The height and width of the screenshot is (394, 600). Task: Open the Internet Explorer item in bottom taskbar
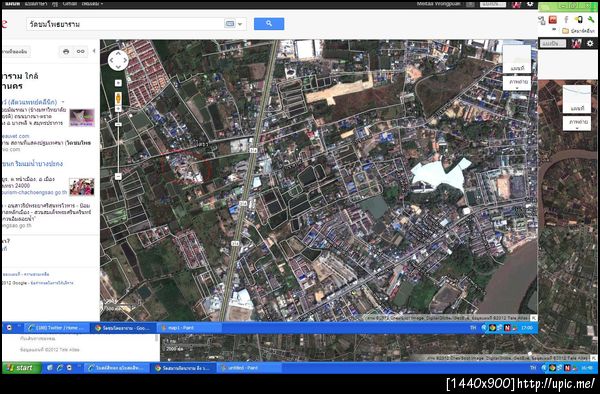(117, 368)
